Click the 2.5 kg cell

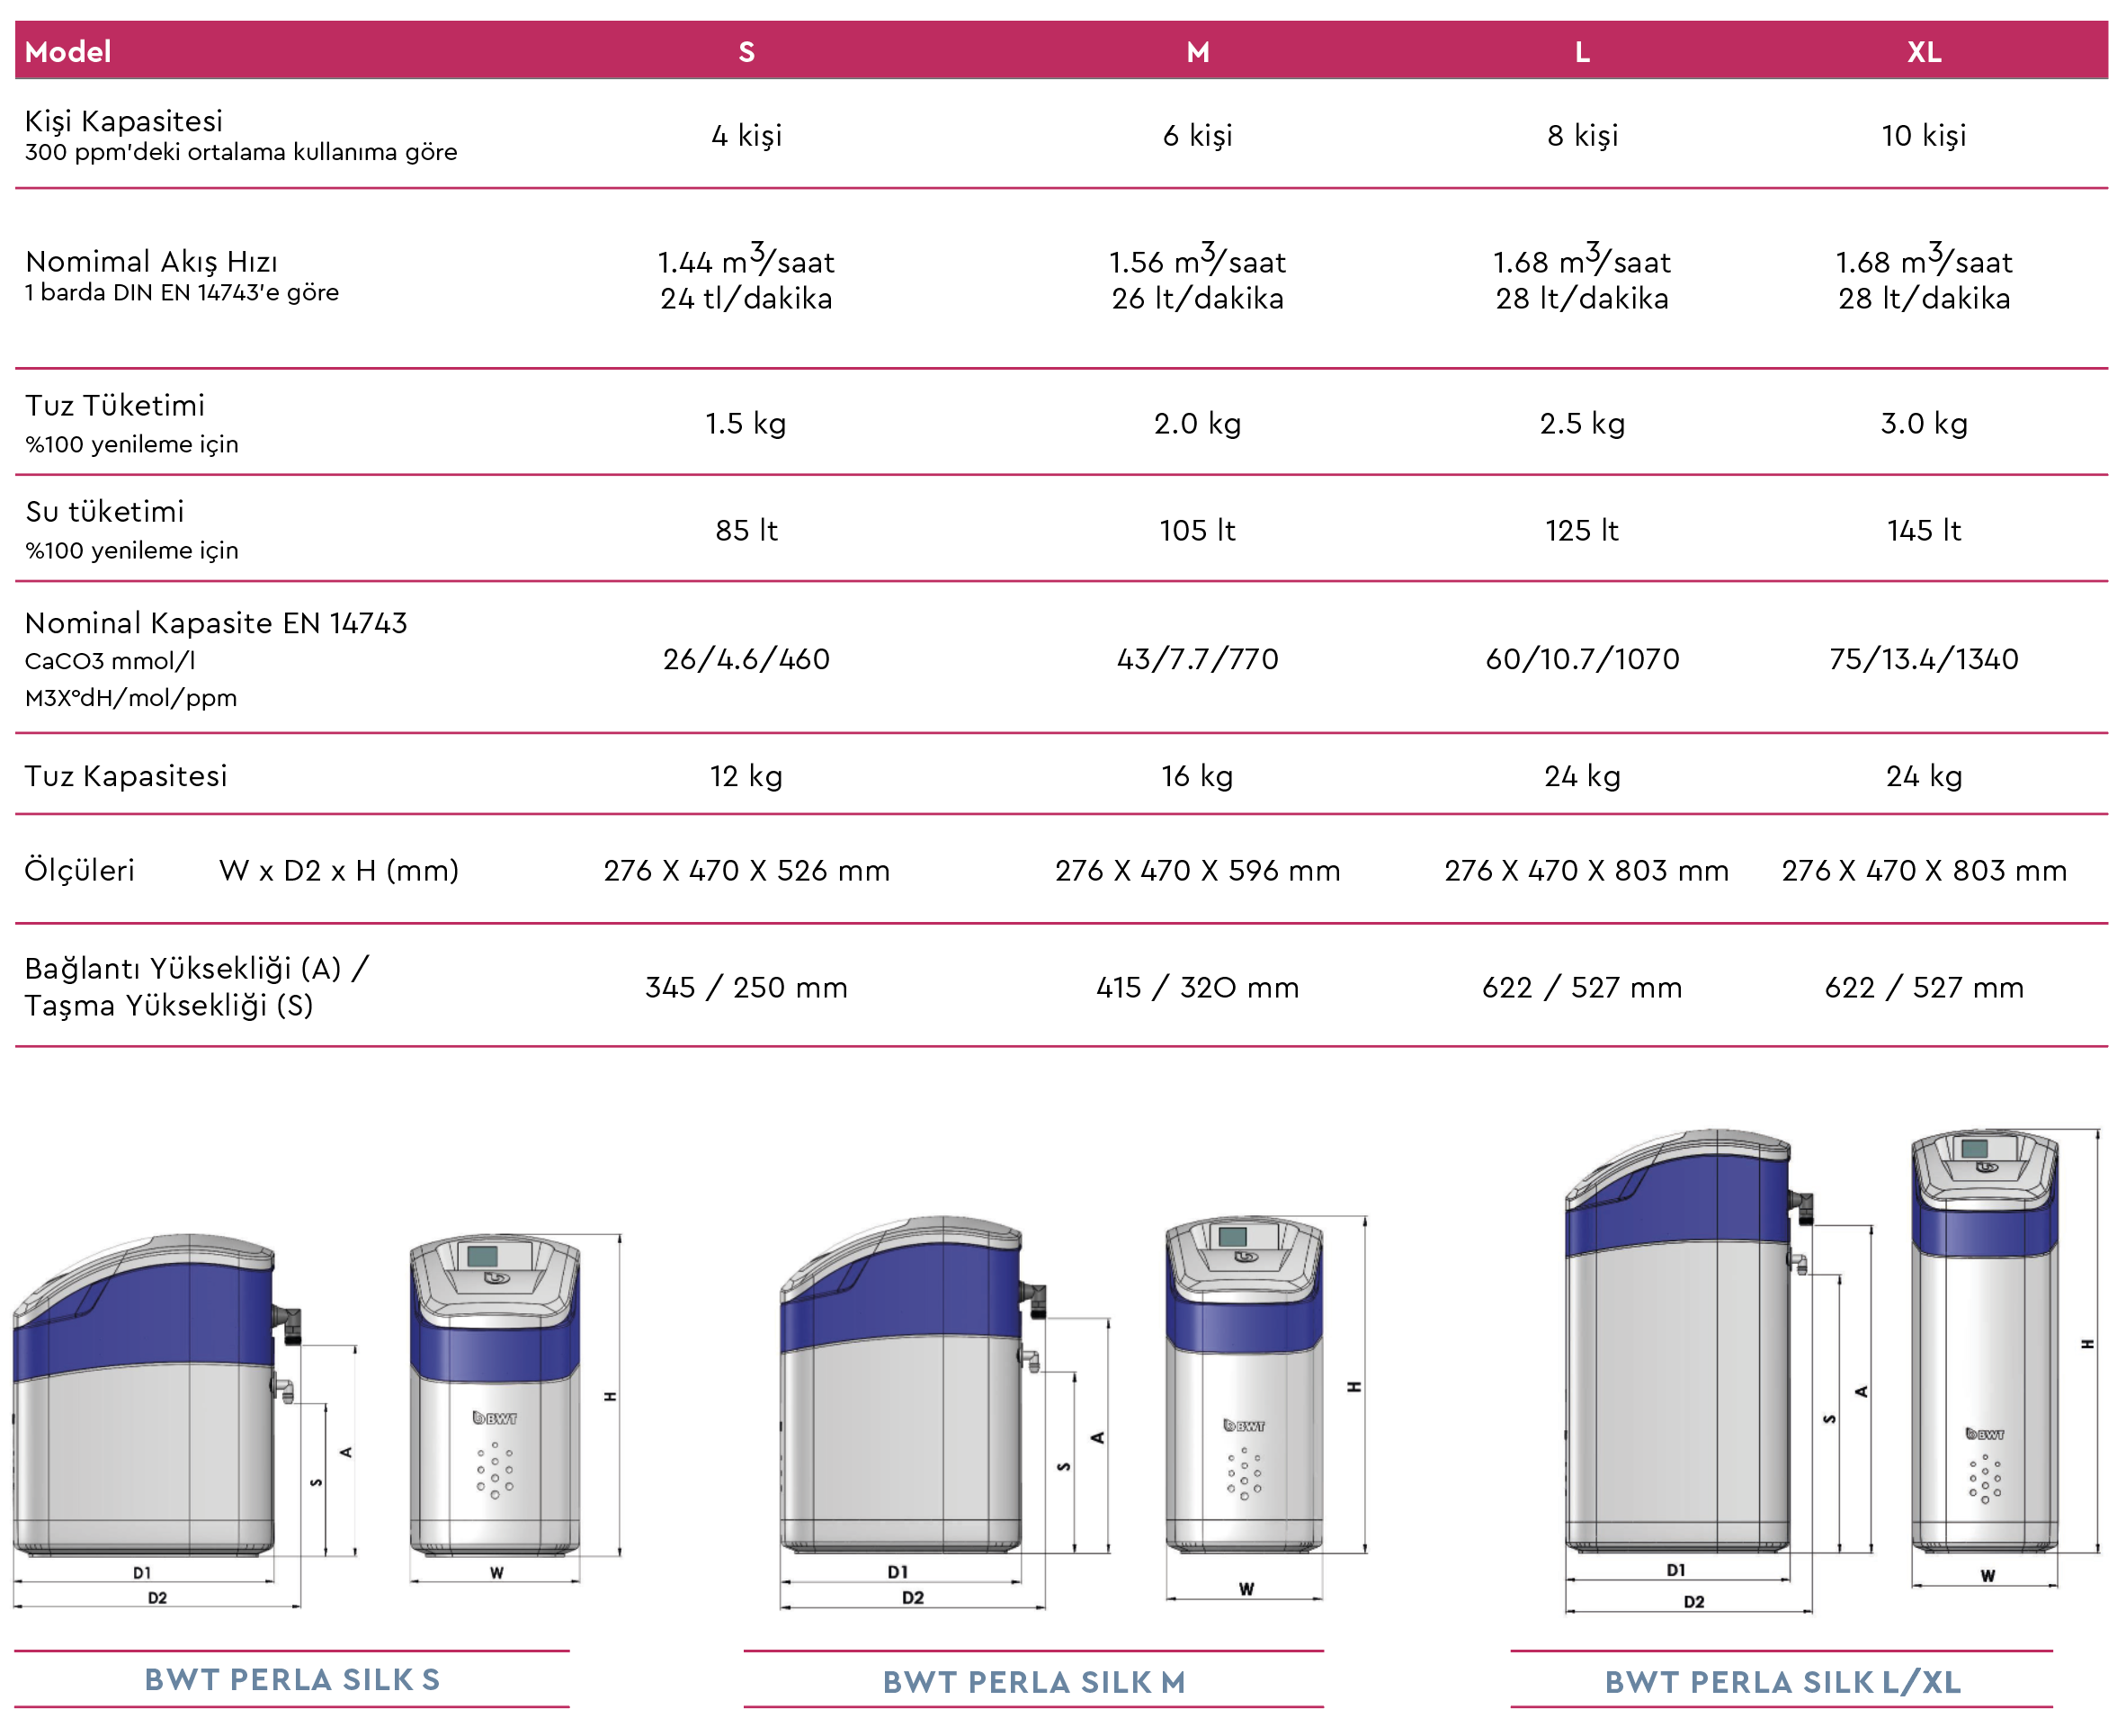(1582, 423)
